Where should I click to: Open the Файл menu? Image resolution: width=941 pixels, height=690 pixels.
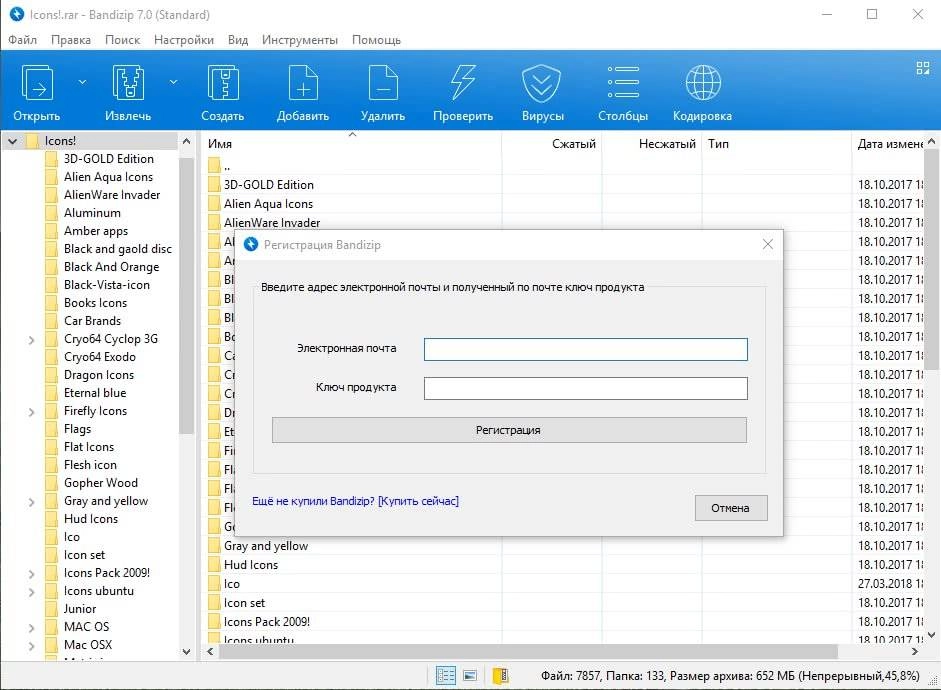(22, 40)
